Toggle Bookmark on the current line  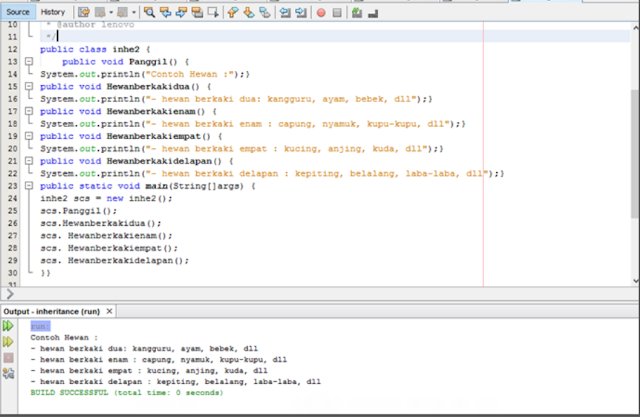[265, 13]
